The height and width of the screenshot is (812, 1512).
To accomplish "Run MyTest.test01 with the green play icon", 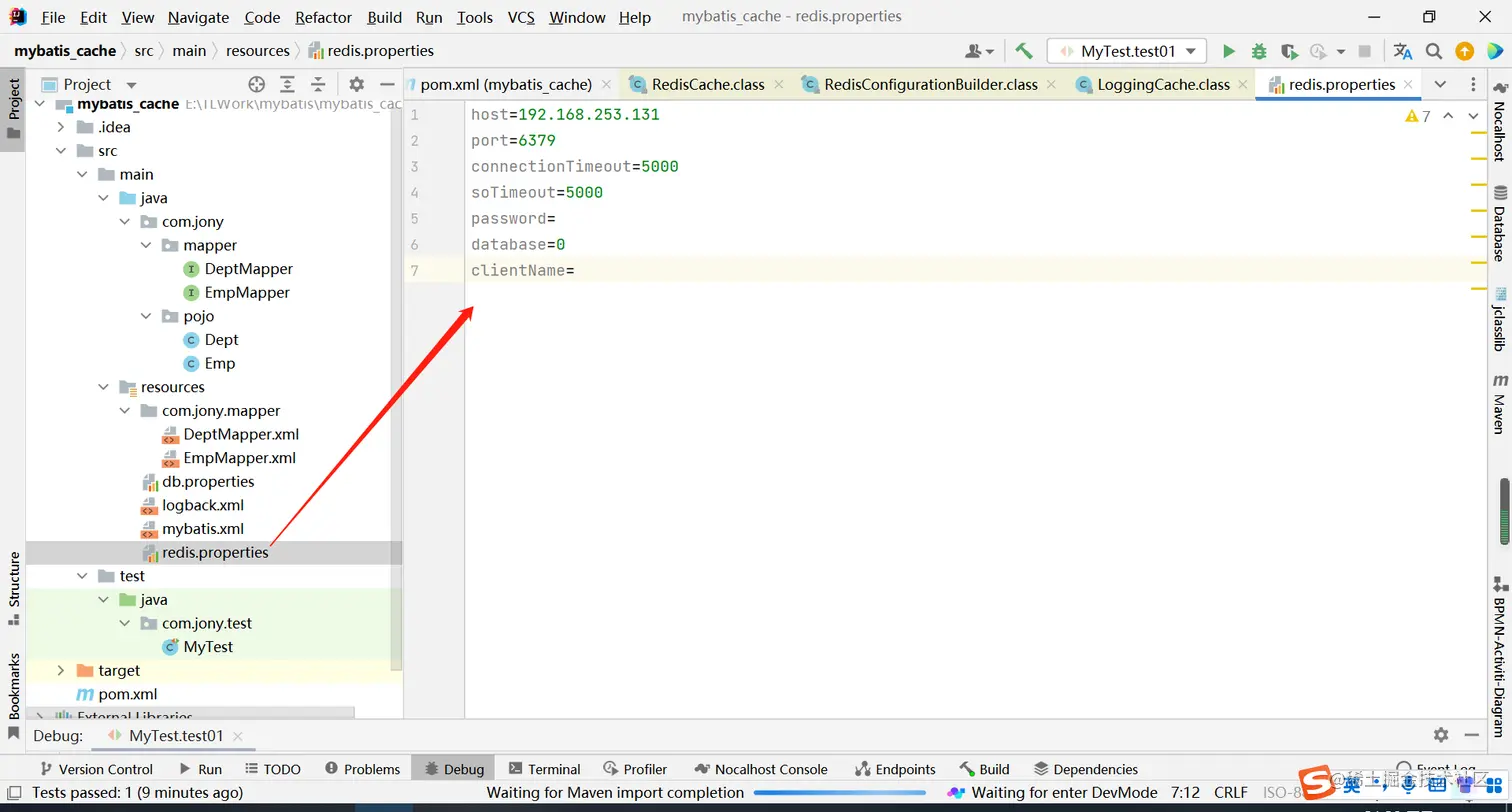I will point(1229,51).
